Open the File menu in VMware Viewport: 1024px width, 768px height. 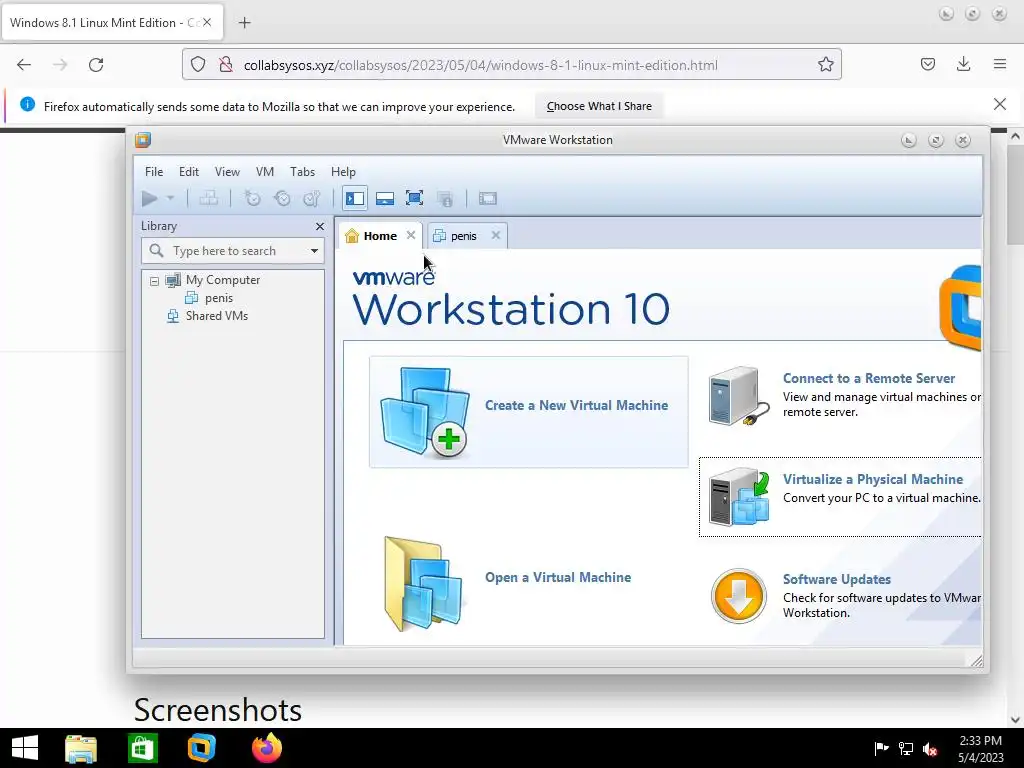(154, 172)
